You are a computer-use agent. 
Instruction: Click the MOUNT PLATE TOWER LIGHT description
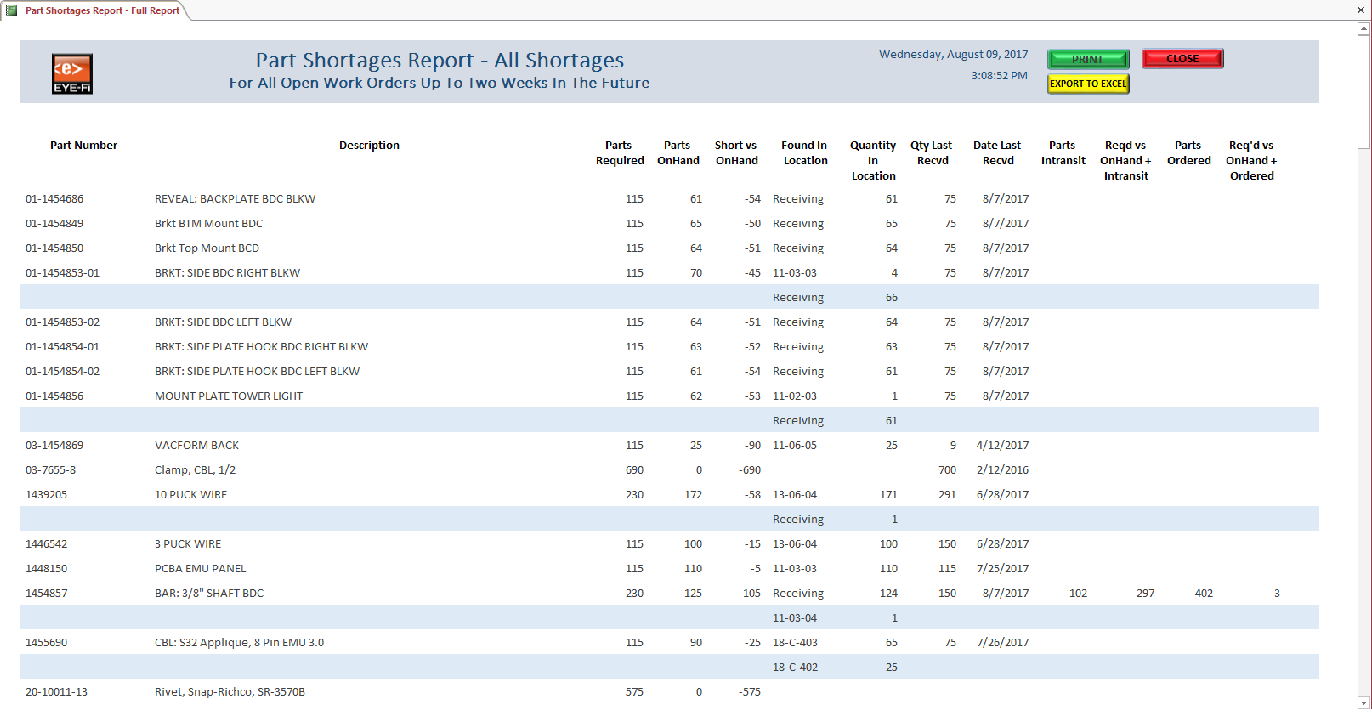pyautogui.click(x=229, y=397)
